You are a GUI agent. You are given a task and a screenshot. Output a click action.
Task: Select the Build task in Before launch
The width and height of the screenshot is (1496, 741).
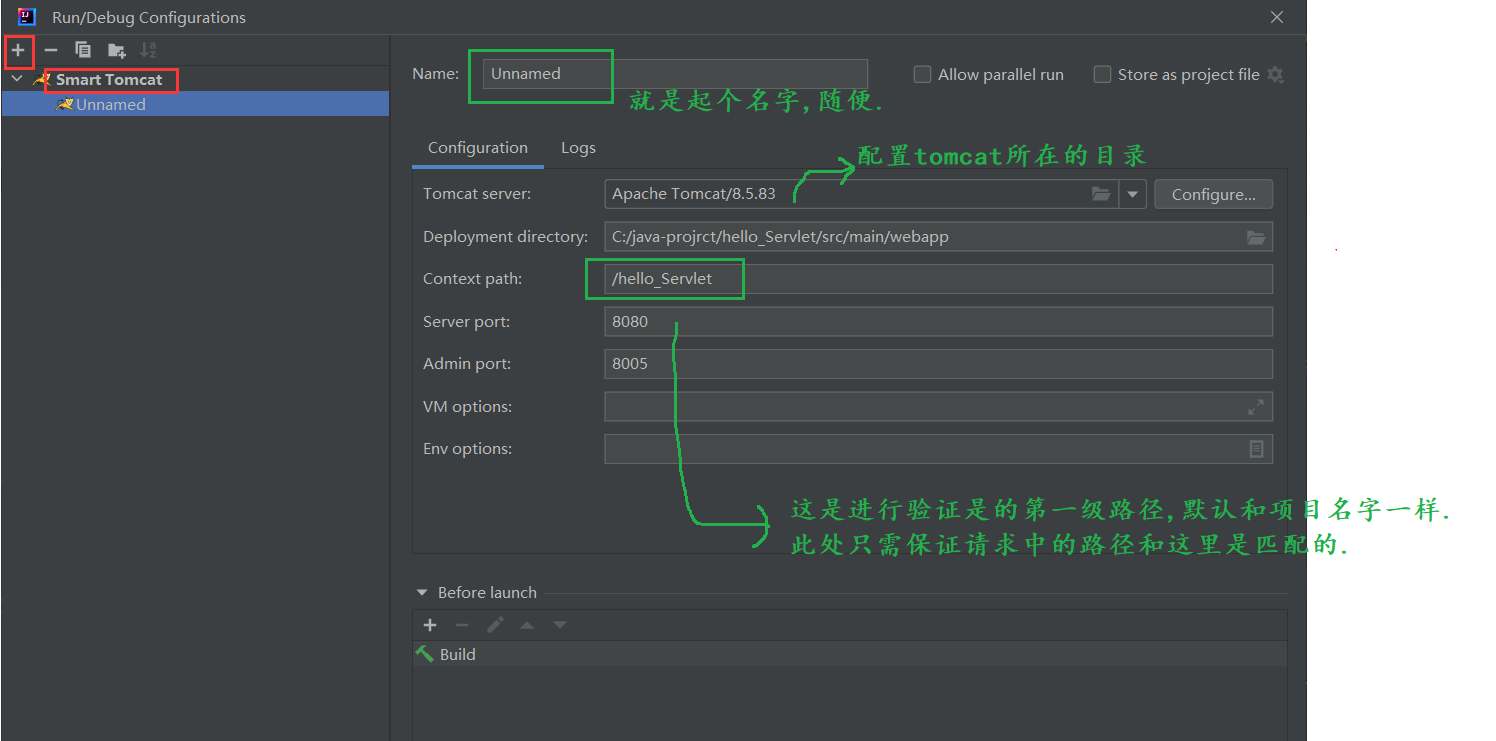(x=849, y=654)
